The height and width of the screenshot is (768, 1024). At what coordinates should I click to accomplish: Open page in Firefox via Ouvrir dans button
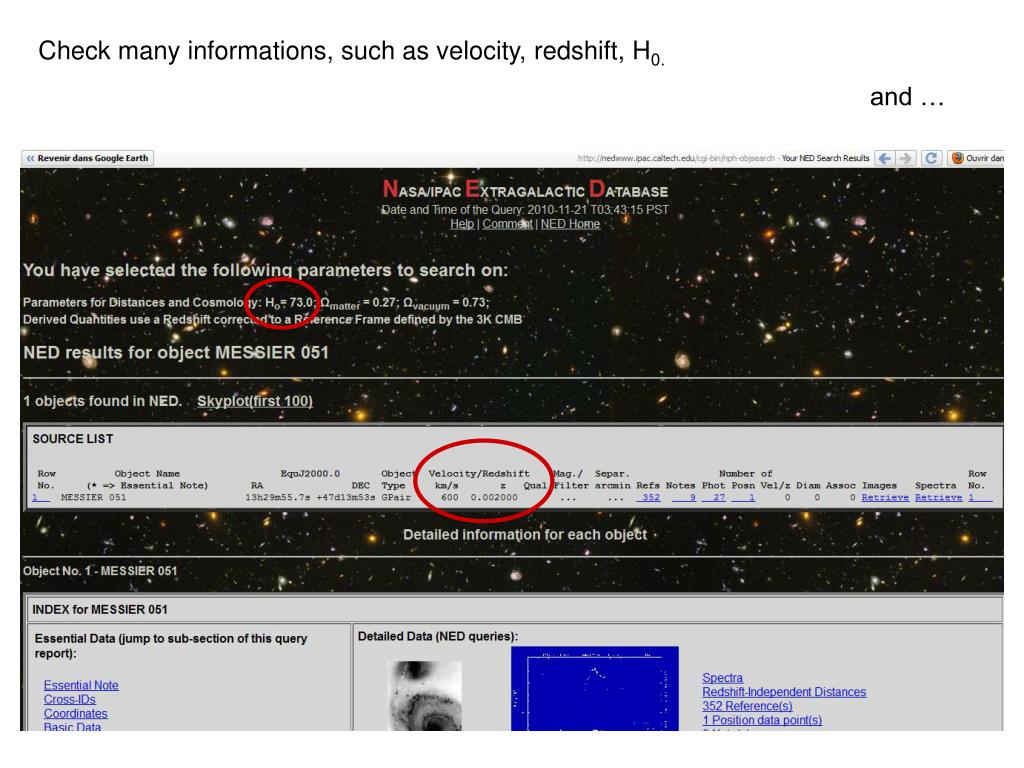pos(976,158)
